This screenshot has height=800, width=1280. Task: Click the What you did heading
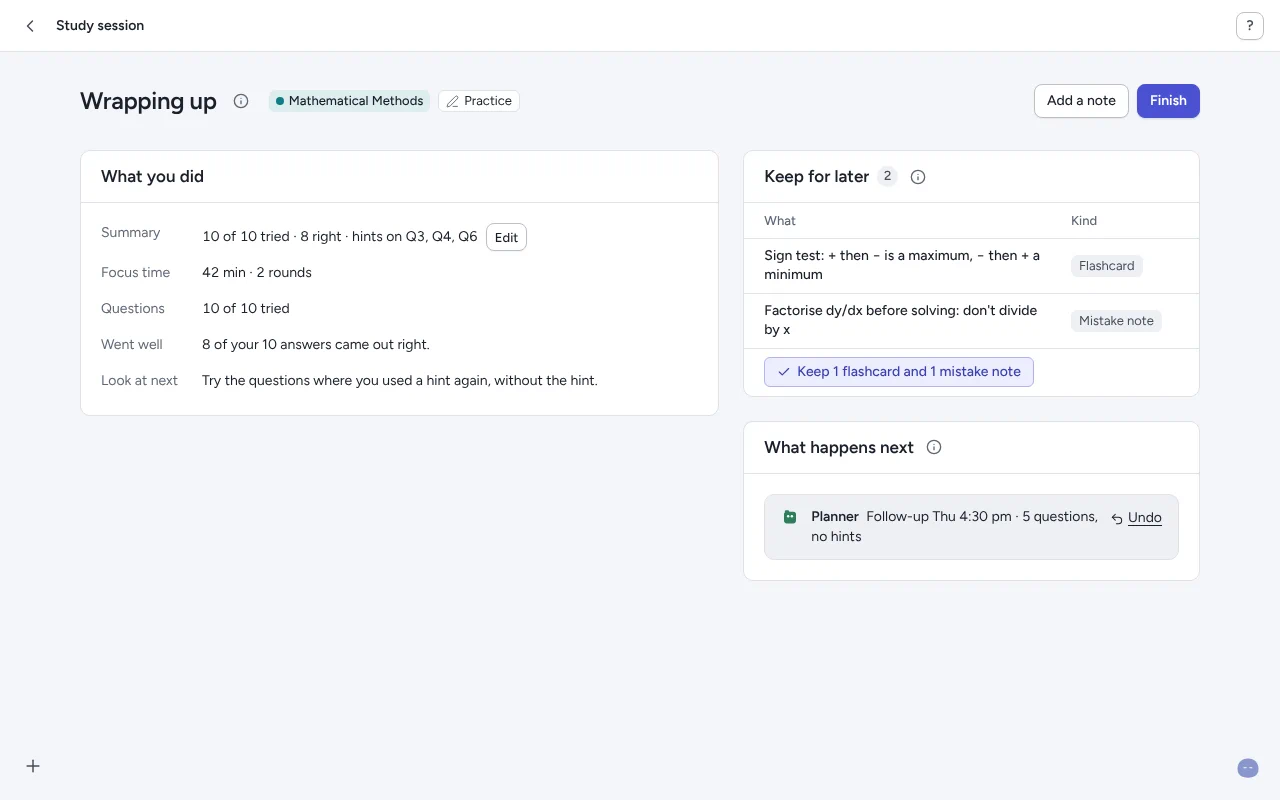pyautogui.click(x=152, y=177)
